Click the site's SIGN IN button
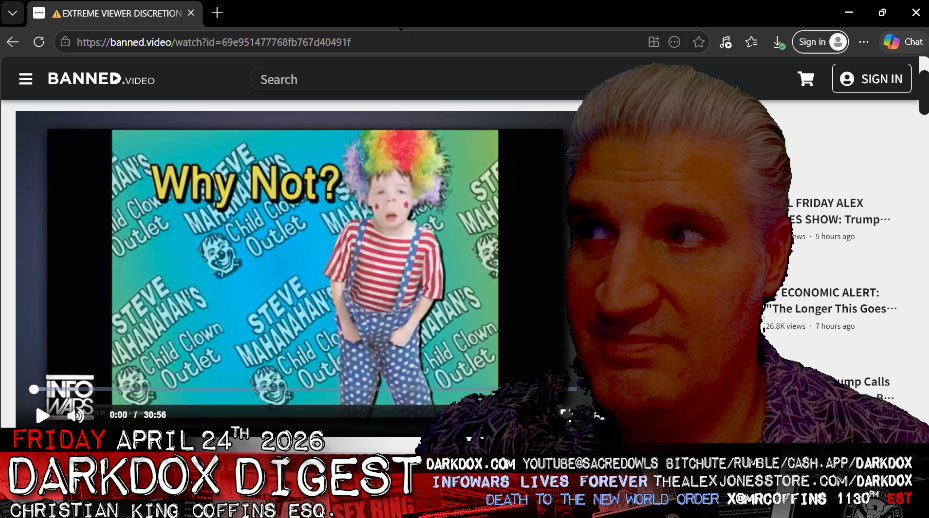 click(x=871, y=79)
